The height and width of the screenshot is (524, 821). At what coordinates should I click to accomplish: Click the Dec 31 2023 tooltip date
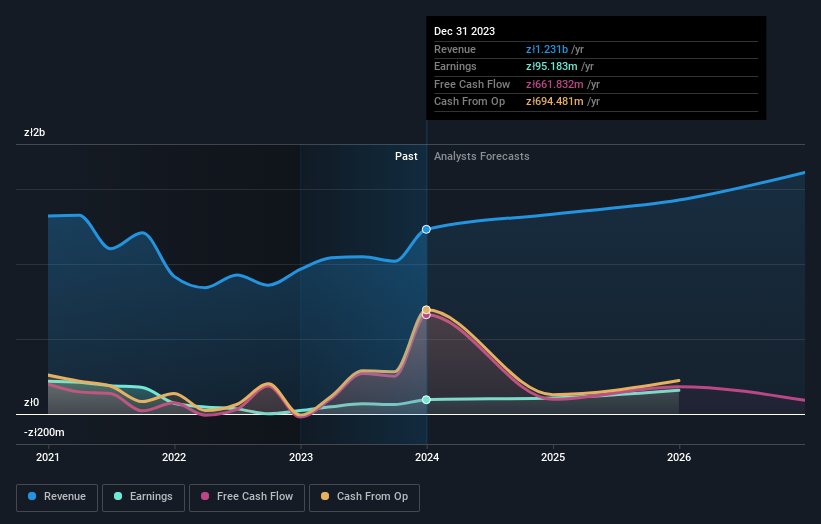[x=464, y=31]
